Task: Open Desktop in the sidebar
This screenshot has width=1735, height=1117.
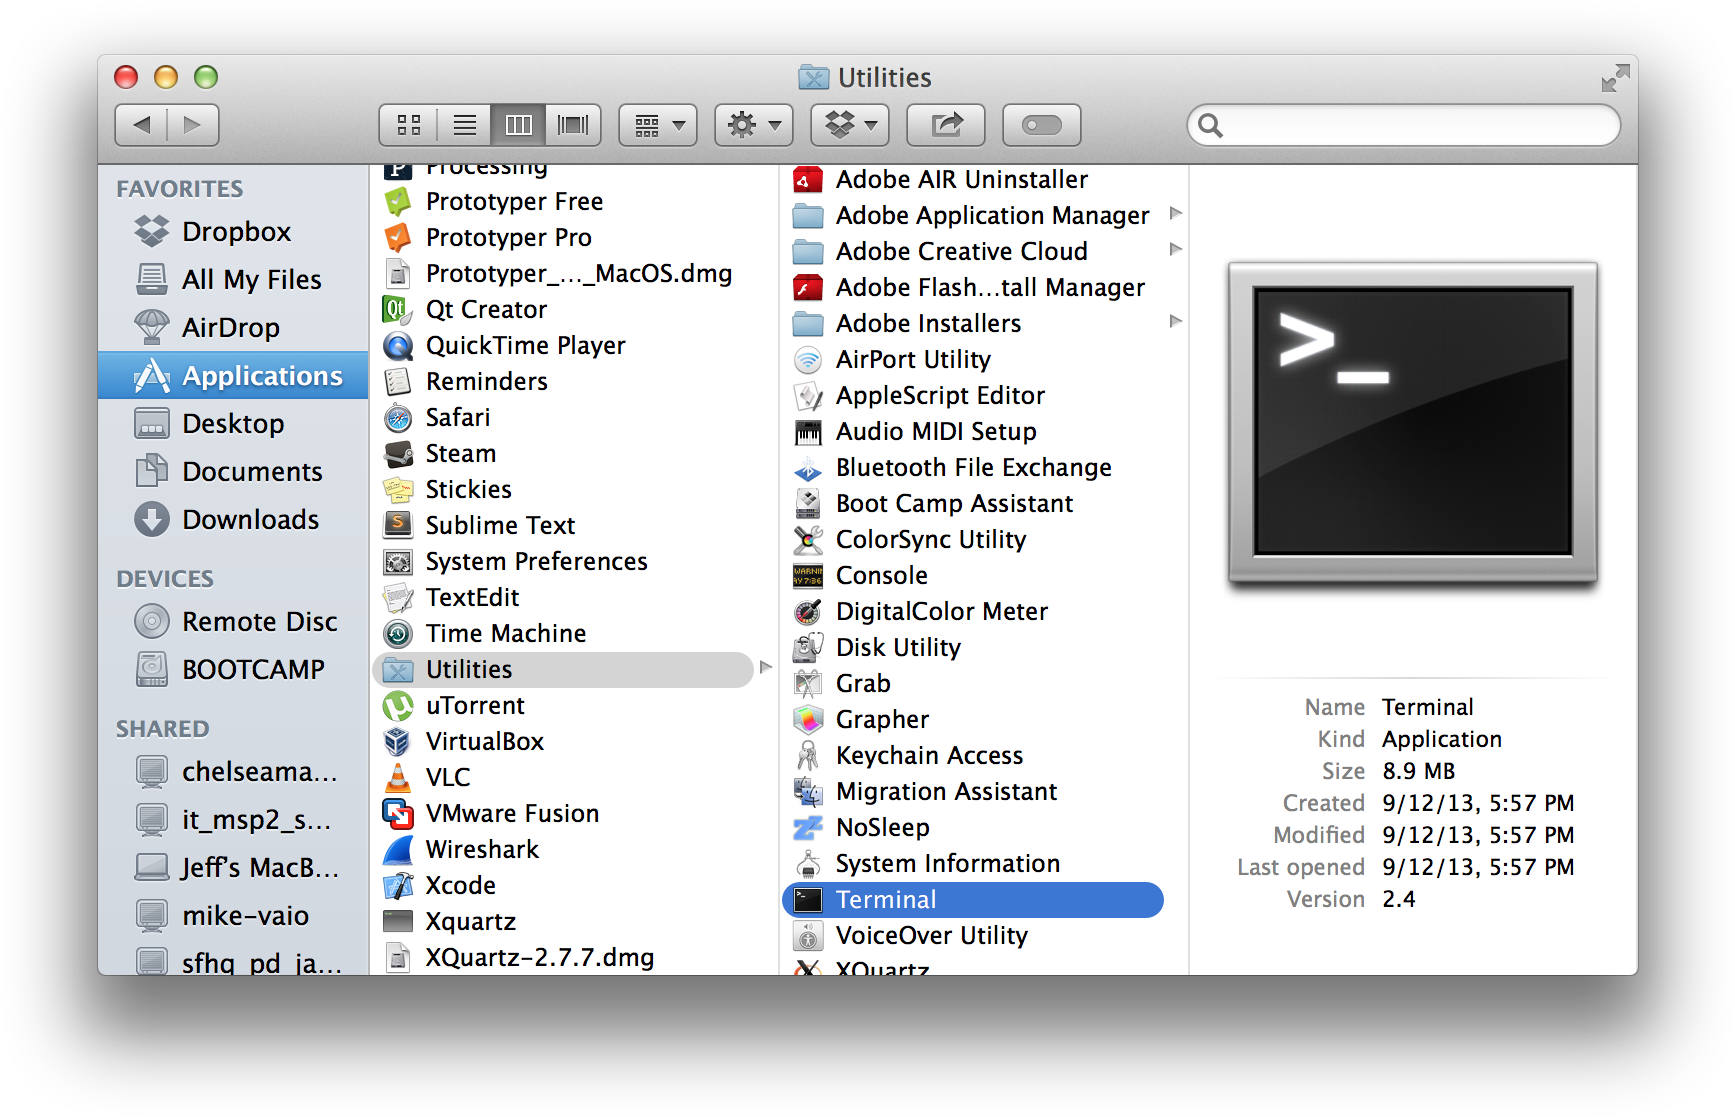Action: [233, 423]
